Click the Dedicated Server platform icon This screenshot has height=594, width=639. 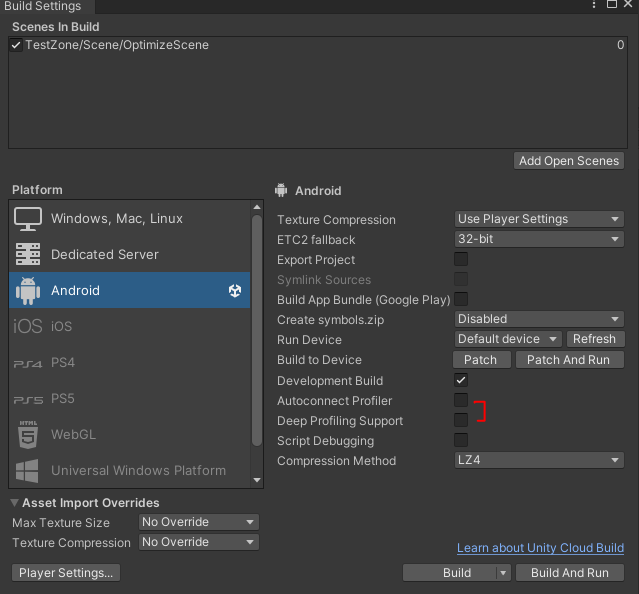28,254
